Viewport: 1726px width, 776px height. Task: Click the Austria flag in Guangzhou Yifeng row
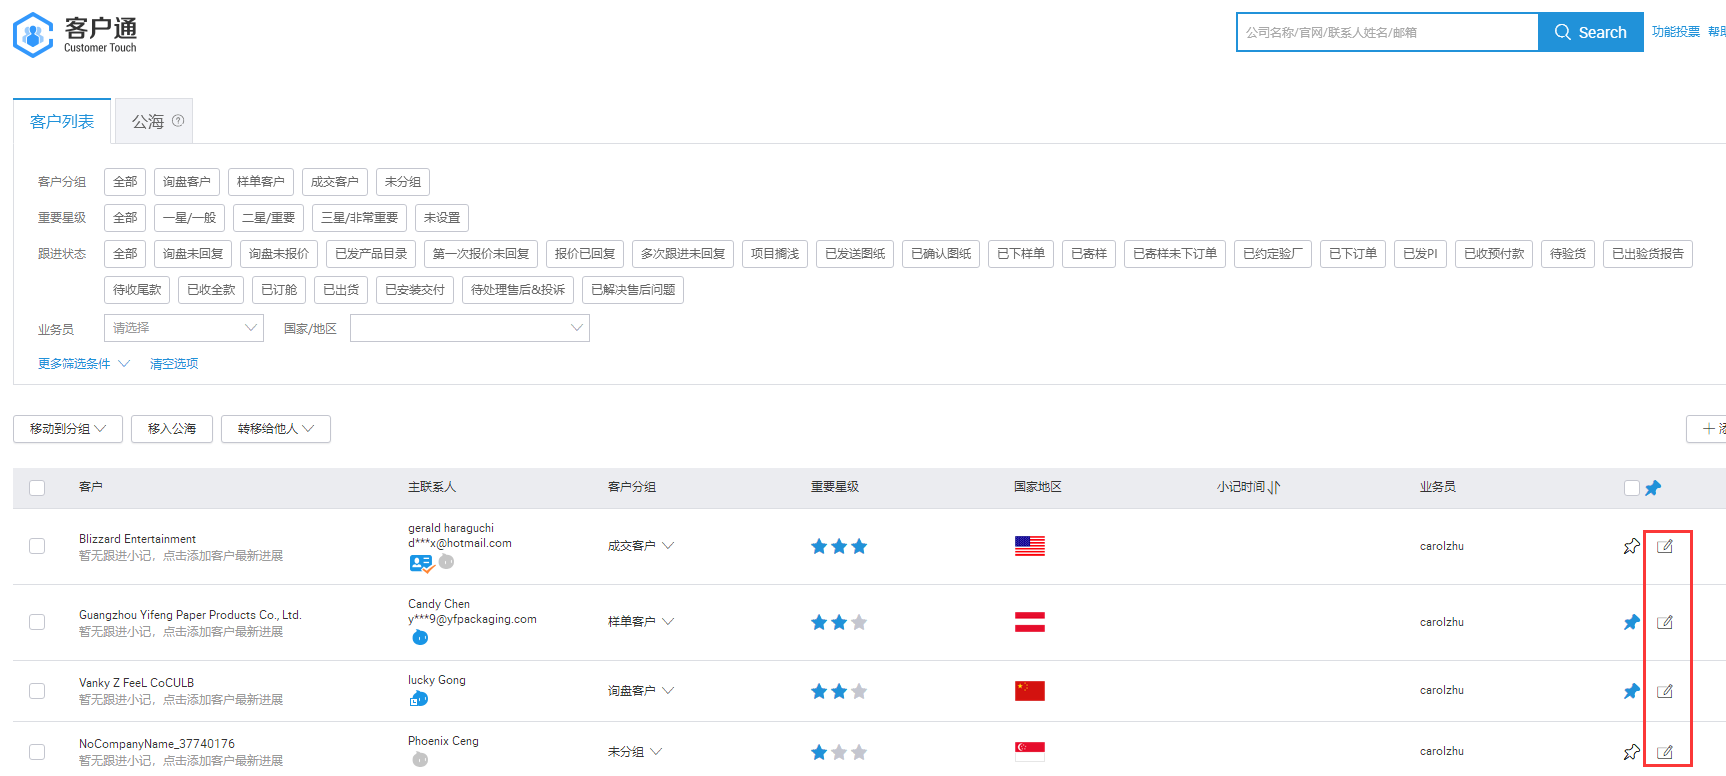pyautogui.click(x=1030, y=622)
